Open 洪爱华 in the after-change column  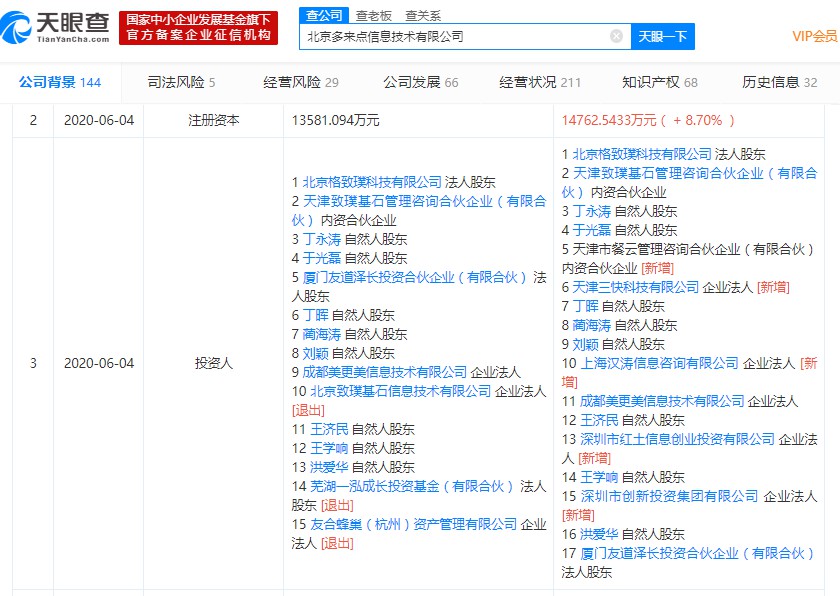[x=599, y=534]
